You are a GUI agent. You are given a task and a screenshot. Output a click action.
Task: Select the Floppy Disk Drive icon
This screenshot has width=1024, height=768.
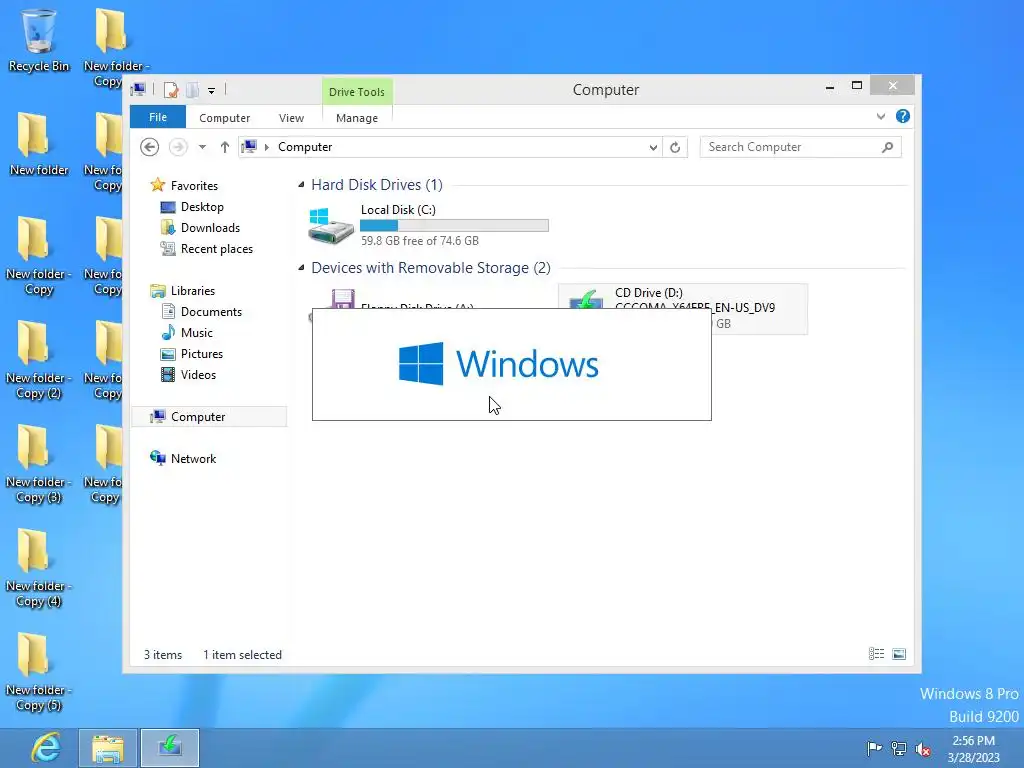point(343,298)
